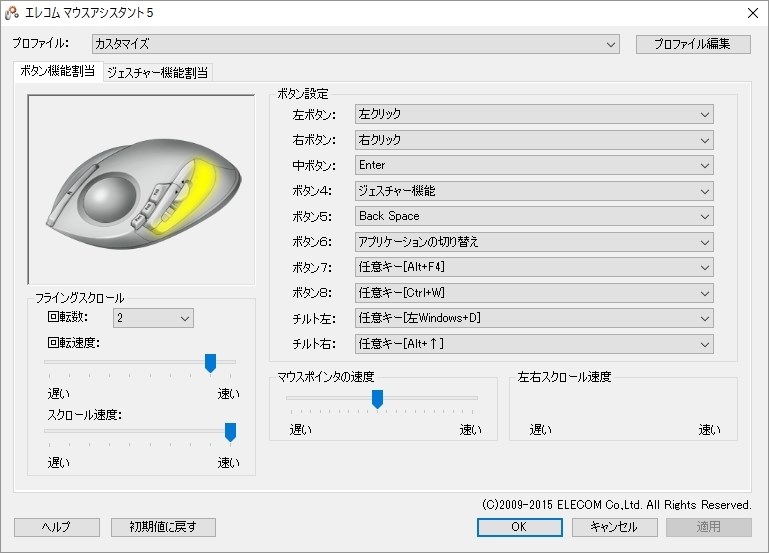The image size is (769, 553).
Task: Open the ボタン8 dropdown set to Ctrl+W
Action: point(534,293)
